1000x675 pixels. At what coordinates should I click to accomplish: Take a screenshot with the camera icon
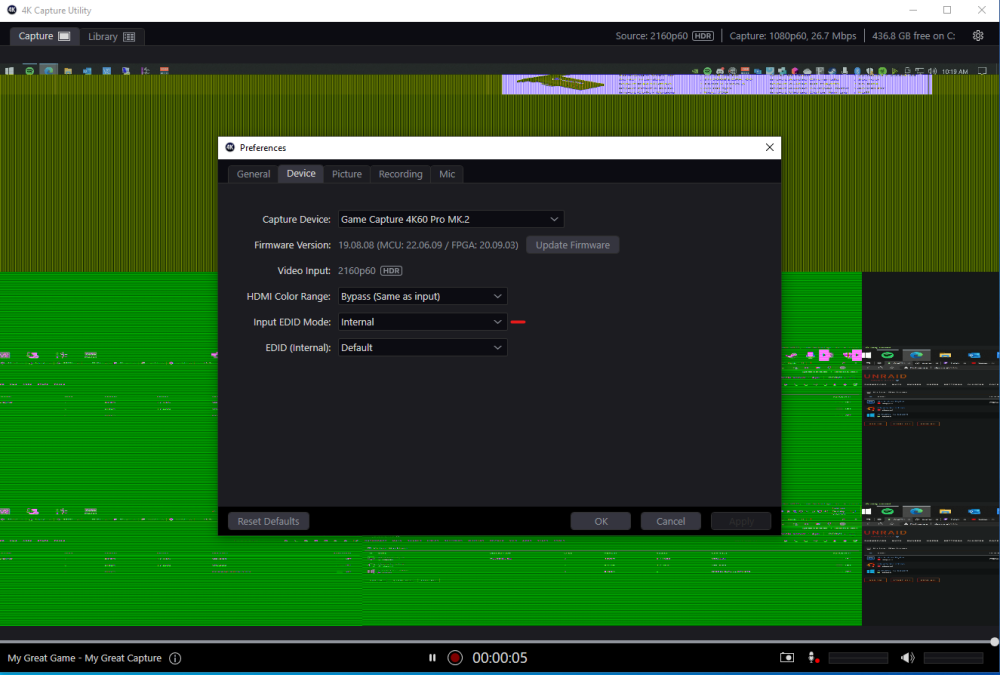787,658
